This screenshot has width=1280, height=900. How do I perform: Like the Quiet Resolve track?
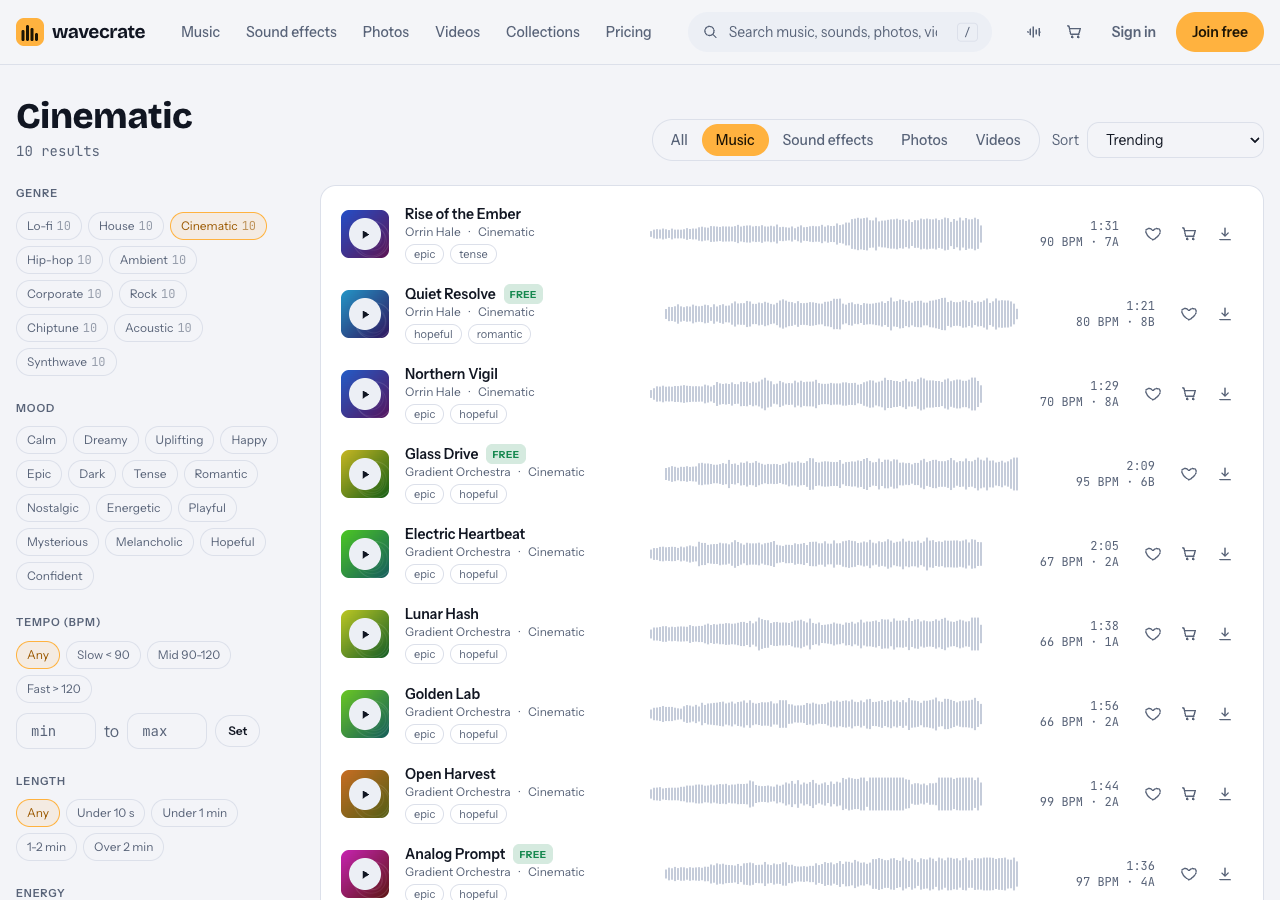[x=1189, y=314]
